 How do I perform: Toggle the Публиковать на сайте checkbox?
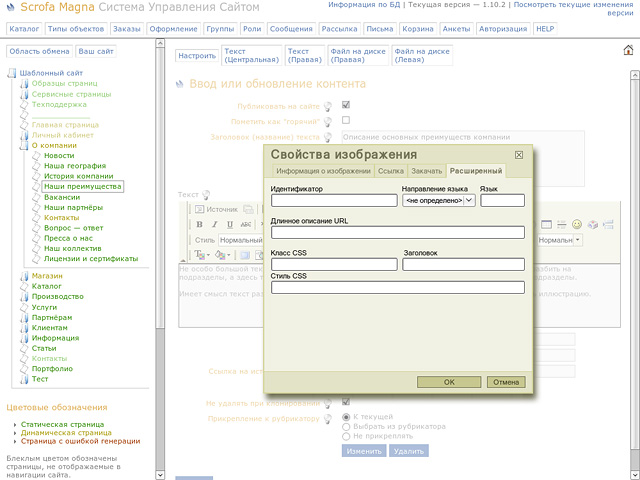coord(346,104)
